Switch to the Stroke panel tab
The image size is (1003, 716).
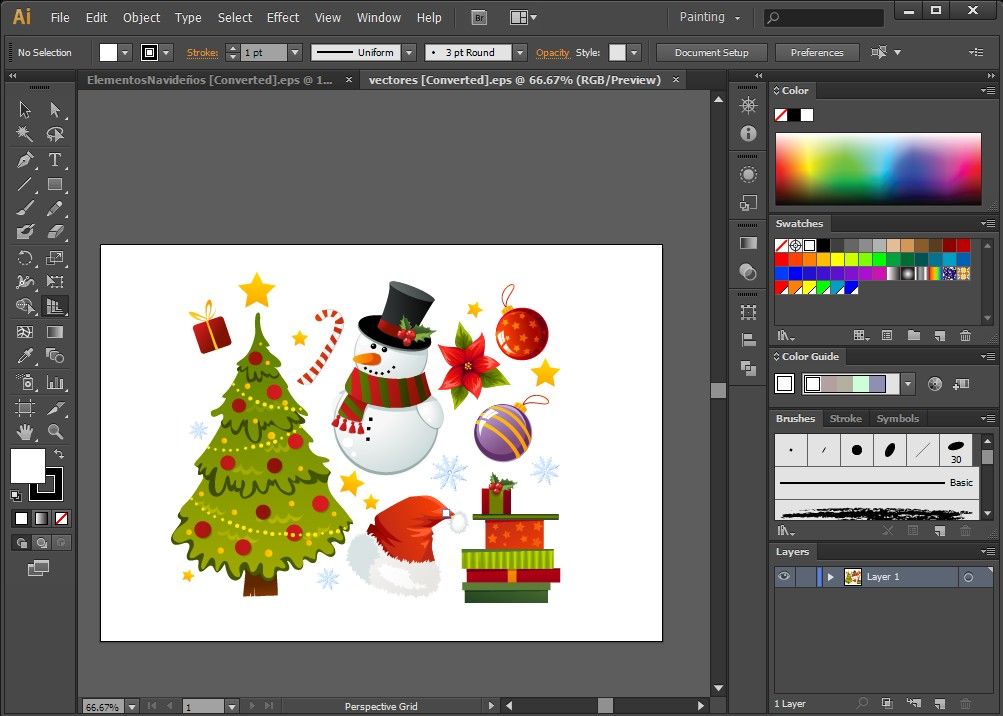tap(846, 418)
